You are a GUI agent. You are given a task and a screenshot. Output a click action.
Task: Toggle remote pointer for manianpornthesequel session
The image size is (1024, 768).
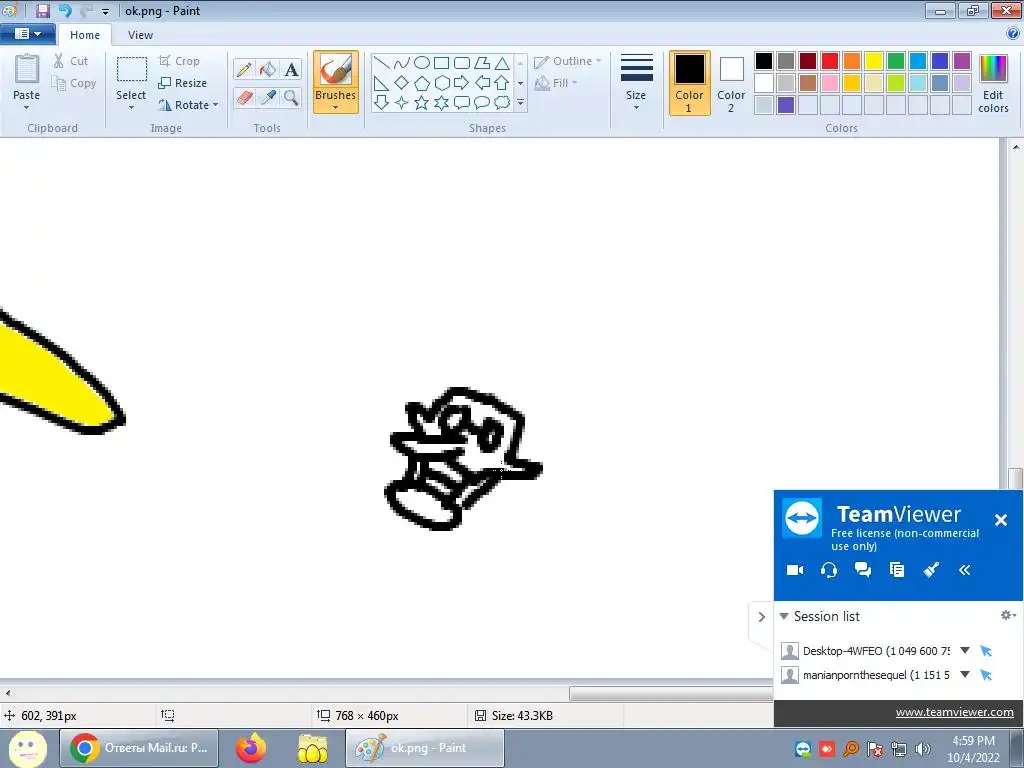click(x=986, y=675)
